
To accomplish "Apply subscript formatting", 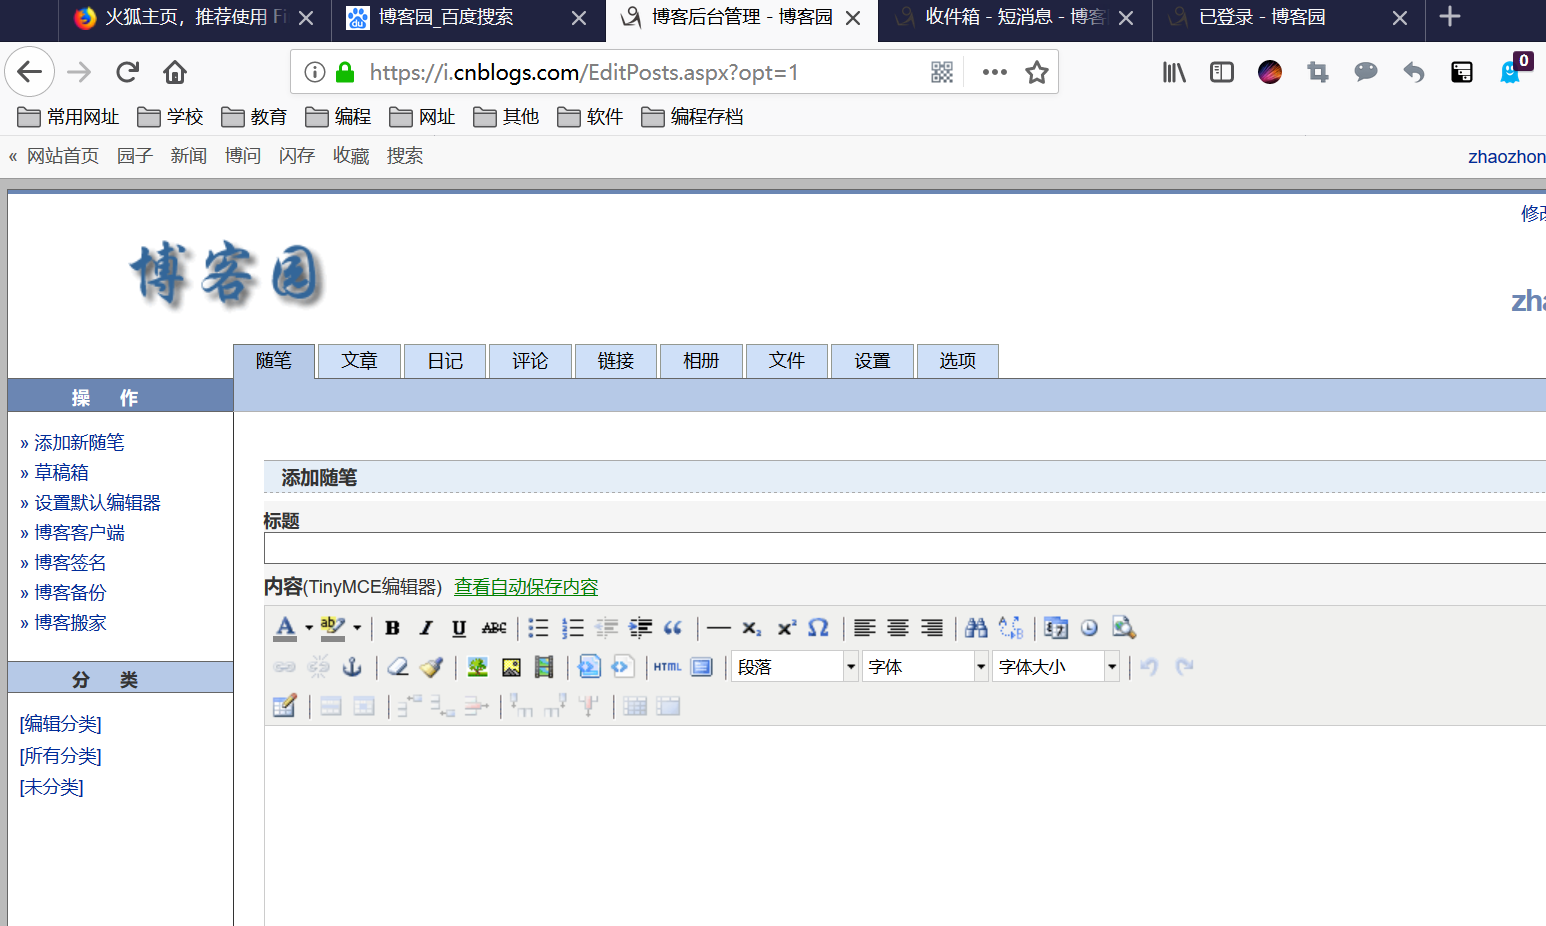I will (752, 628).
